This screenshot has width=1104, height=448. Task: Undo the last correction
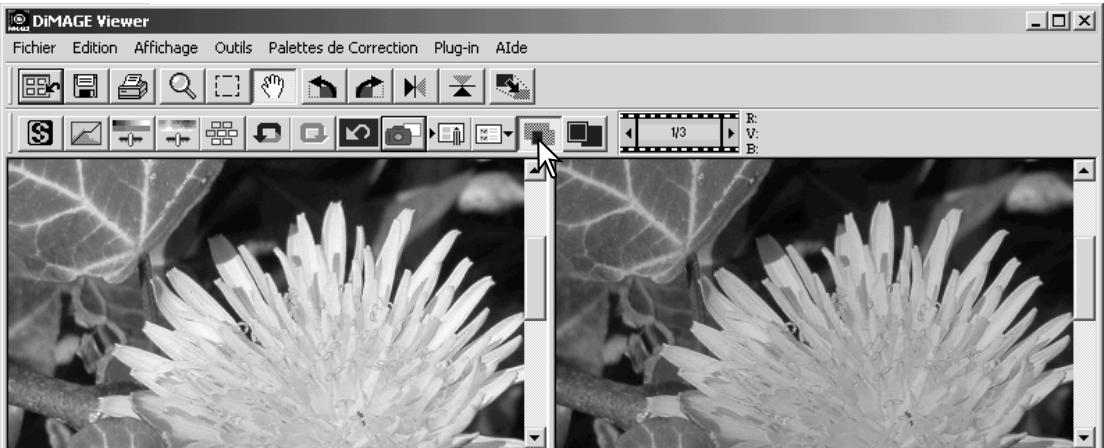pos(268,133)
